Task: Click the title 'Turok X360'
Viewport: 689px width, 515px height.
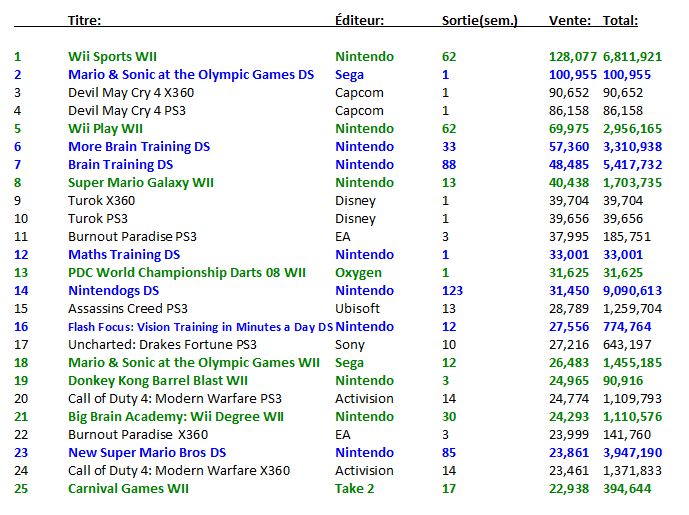Action: 101,201
